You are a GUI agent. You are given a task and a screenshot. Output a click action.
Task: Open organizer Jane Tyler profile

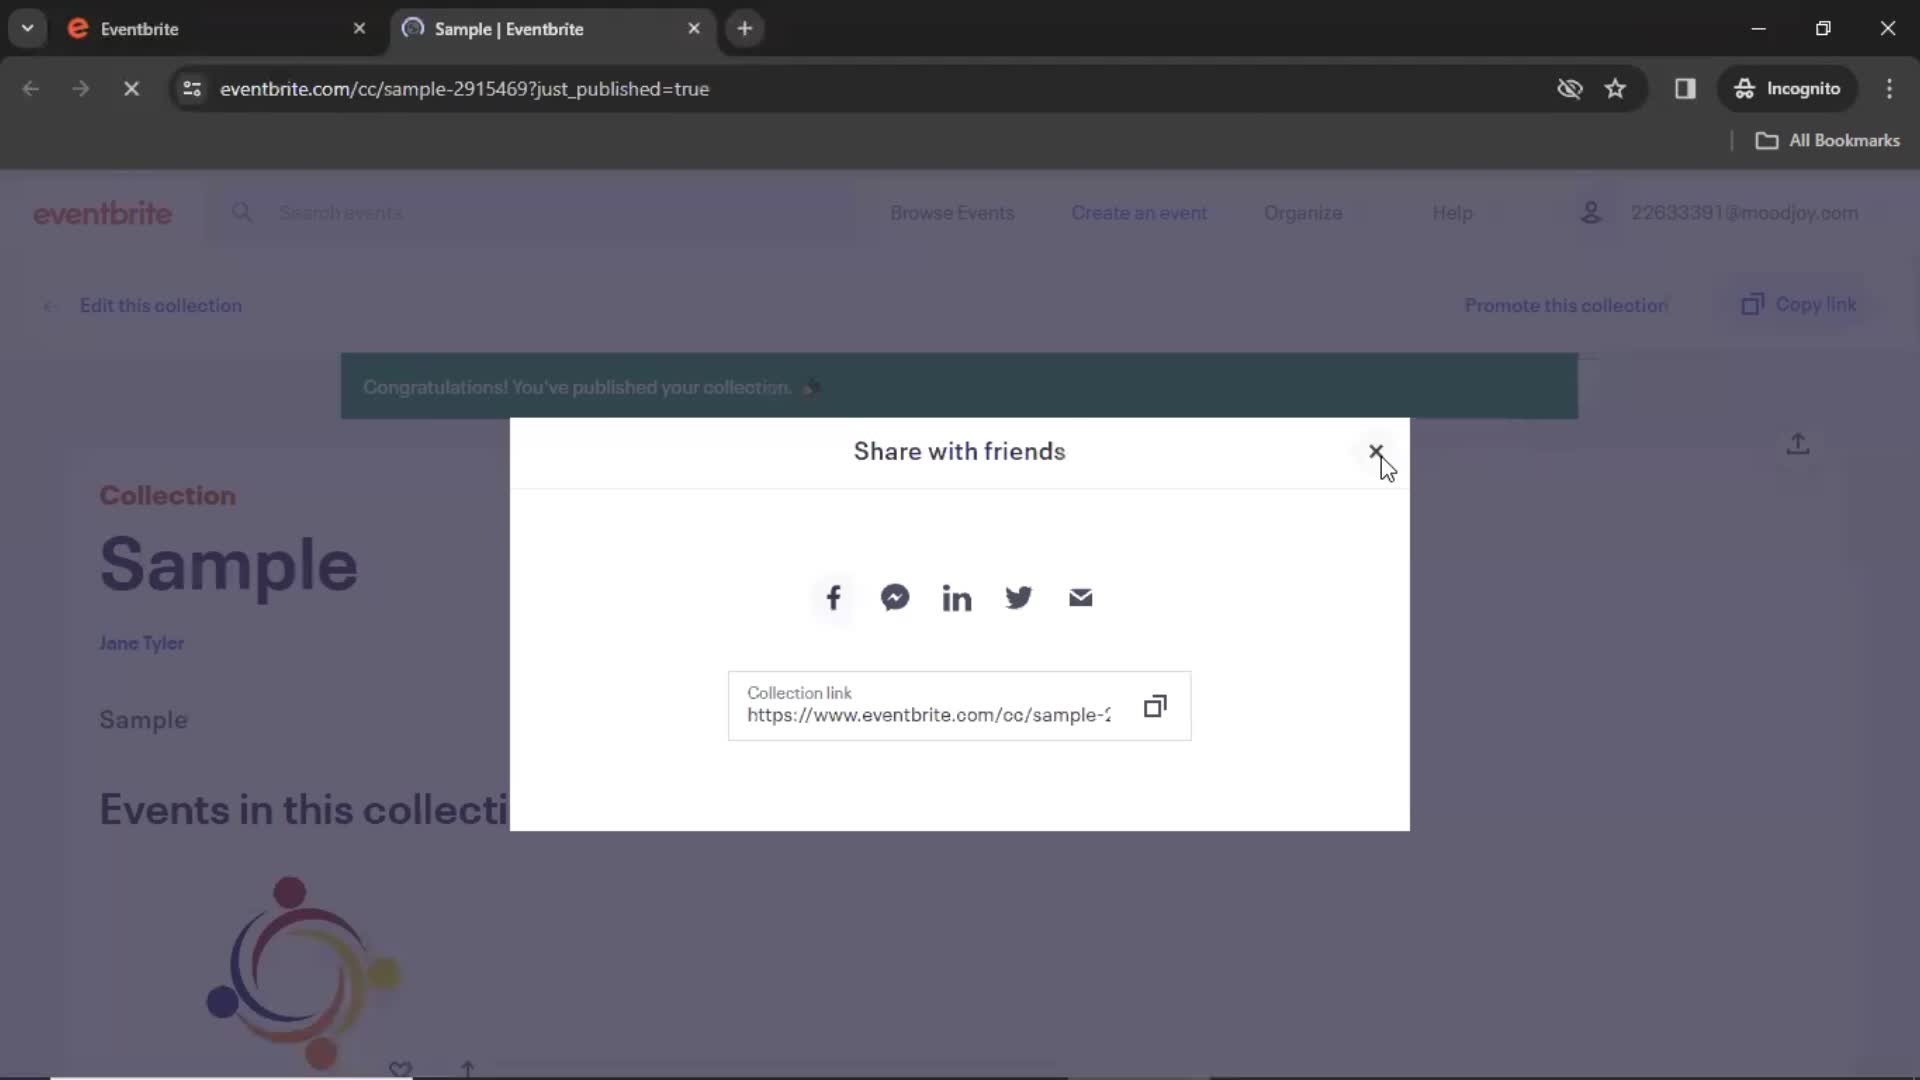[141, 643]
